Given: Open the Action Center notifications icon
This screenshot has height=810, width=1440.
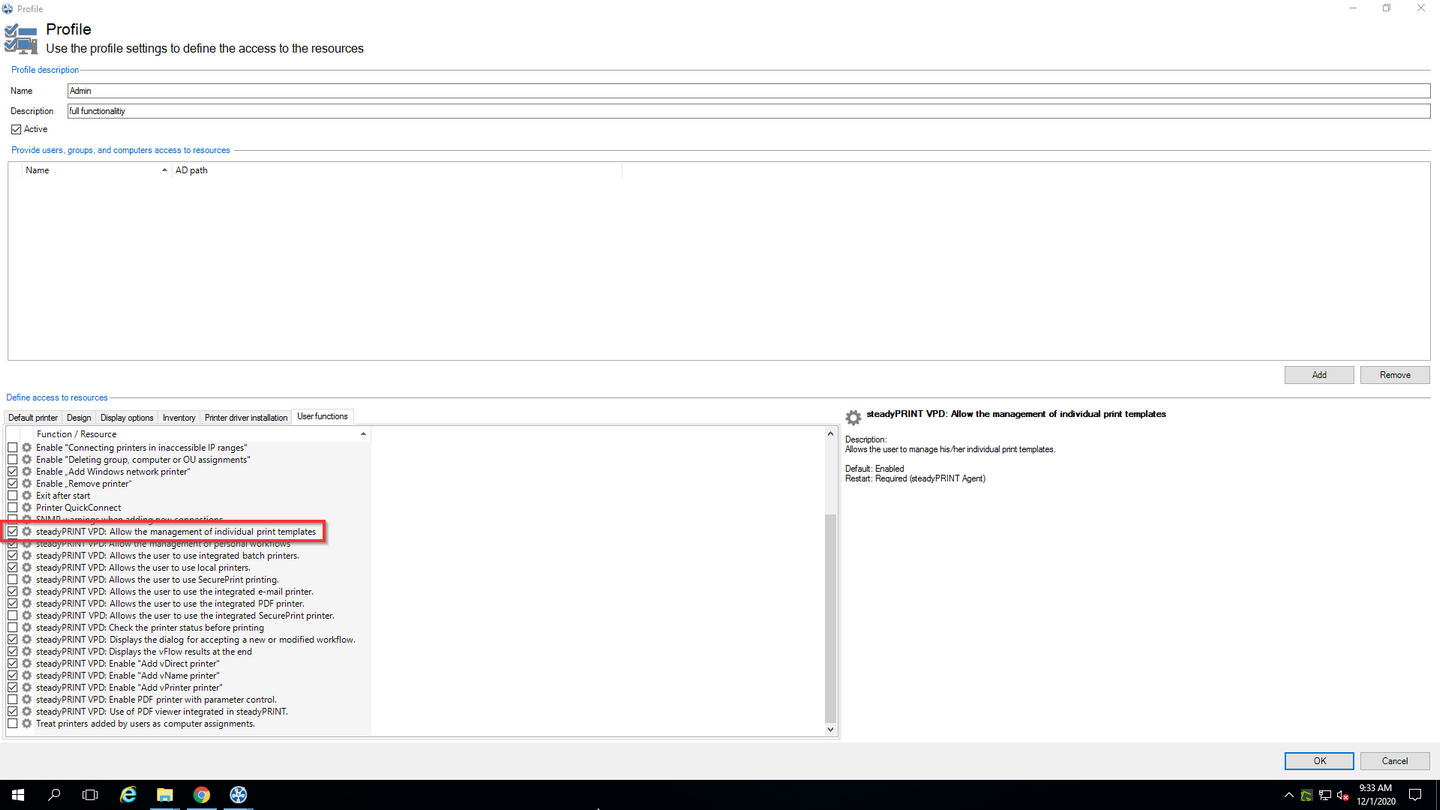Looking at the screenshot, I should (x=1415, y=795).
